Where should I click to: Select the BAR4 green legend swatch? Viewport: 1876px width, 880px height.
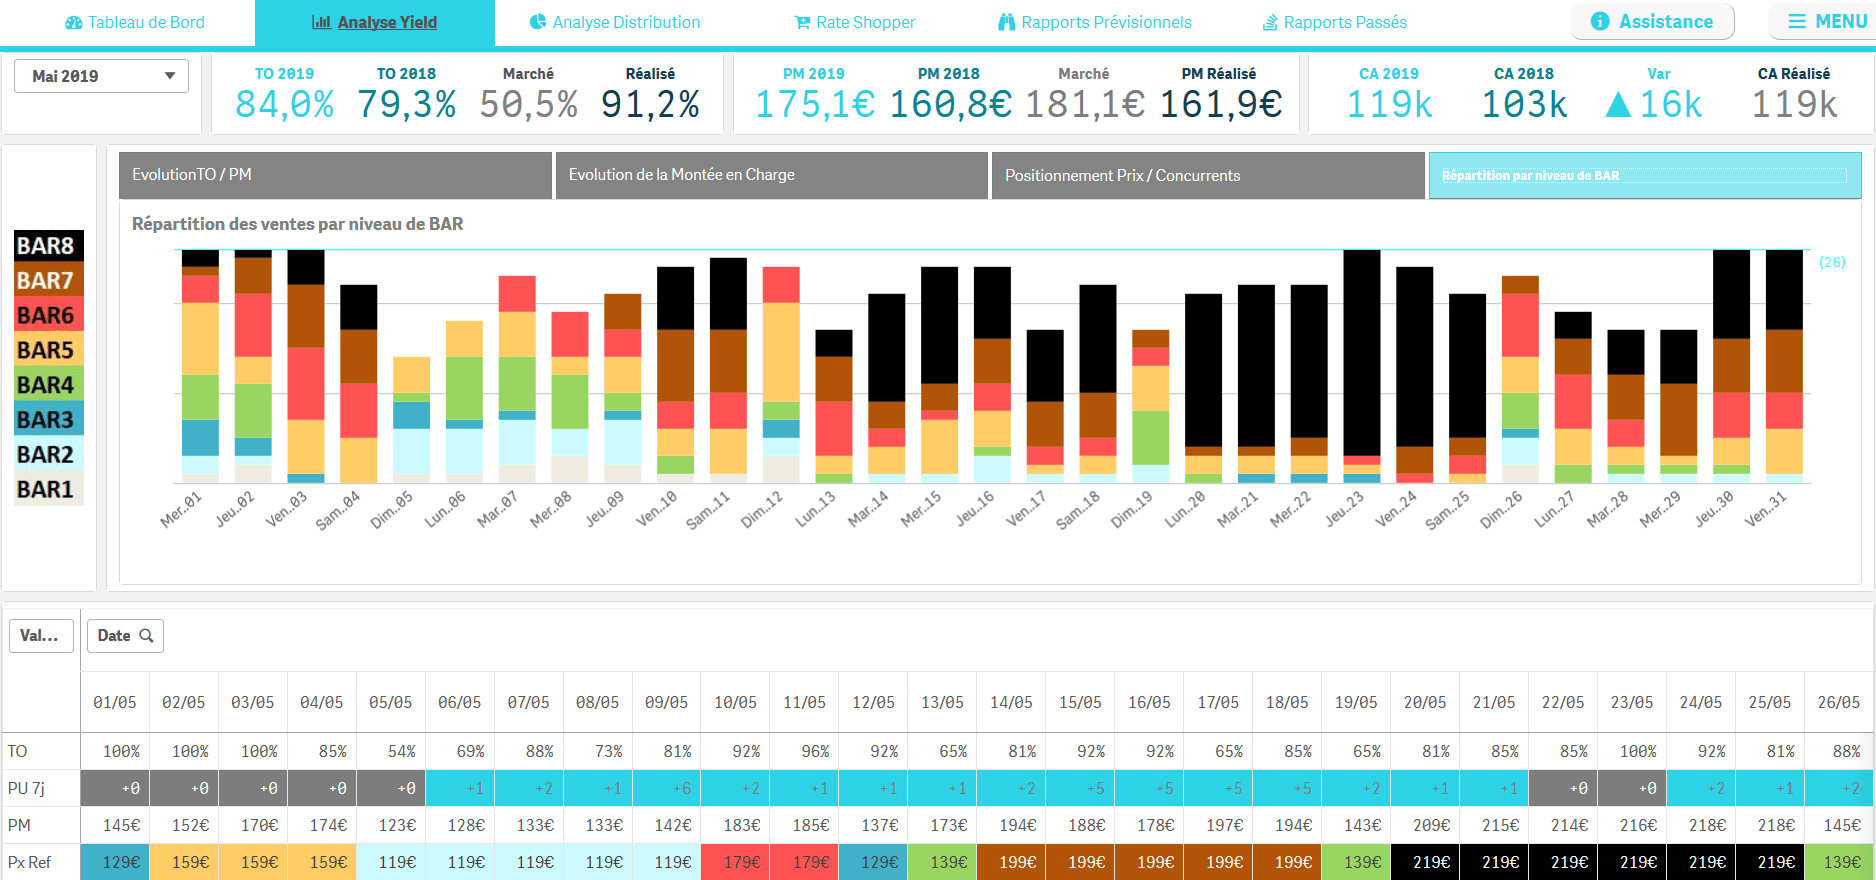point(46,385)
